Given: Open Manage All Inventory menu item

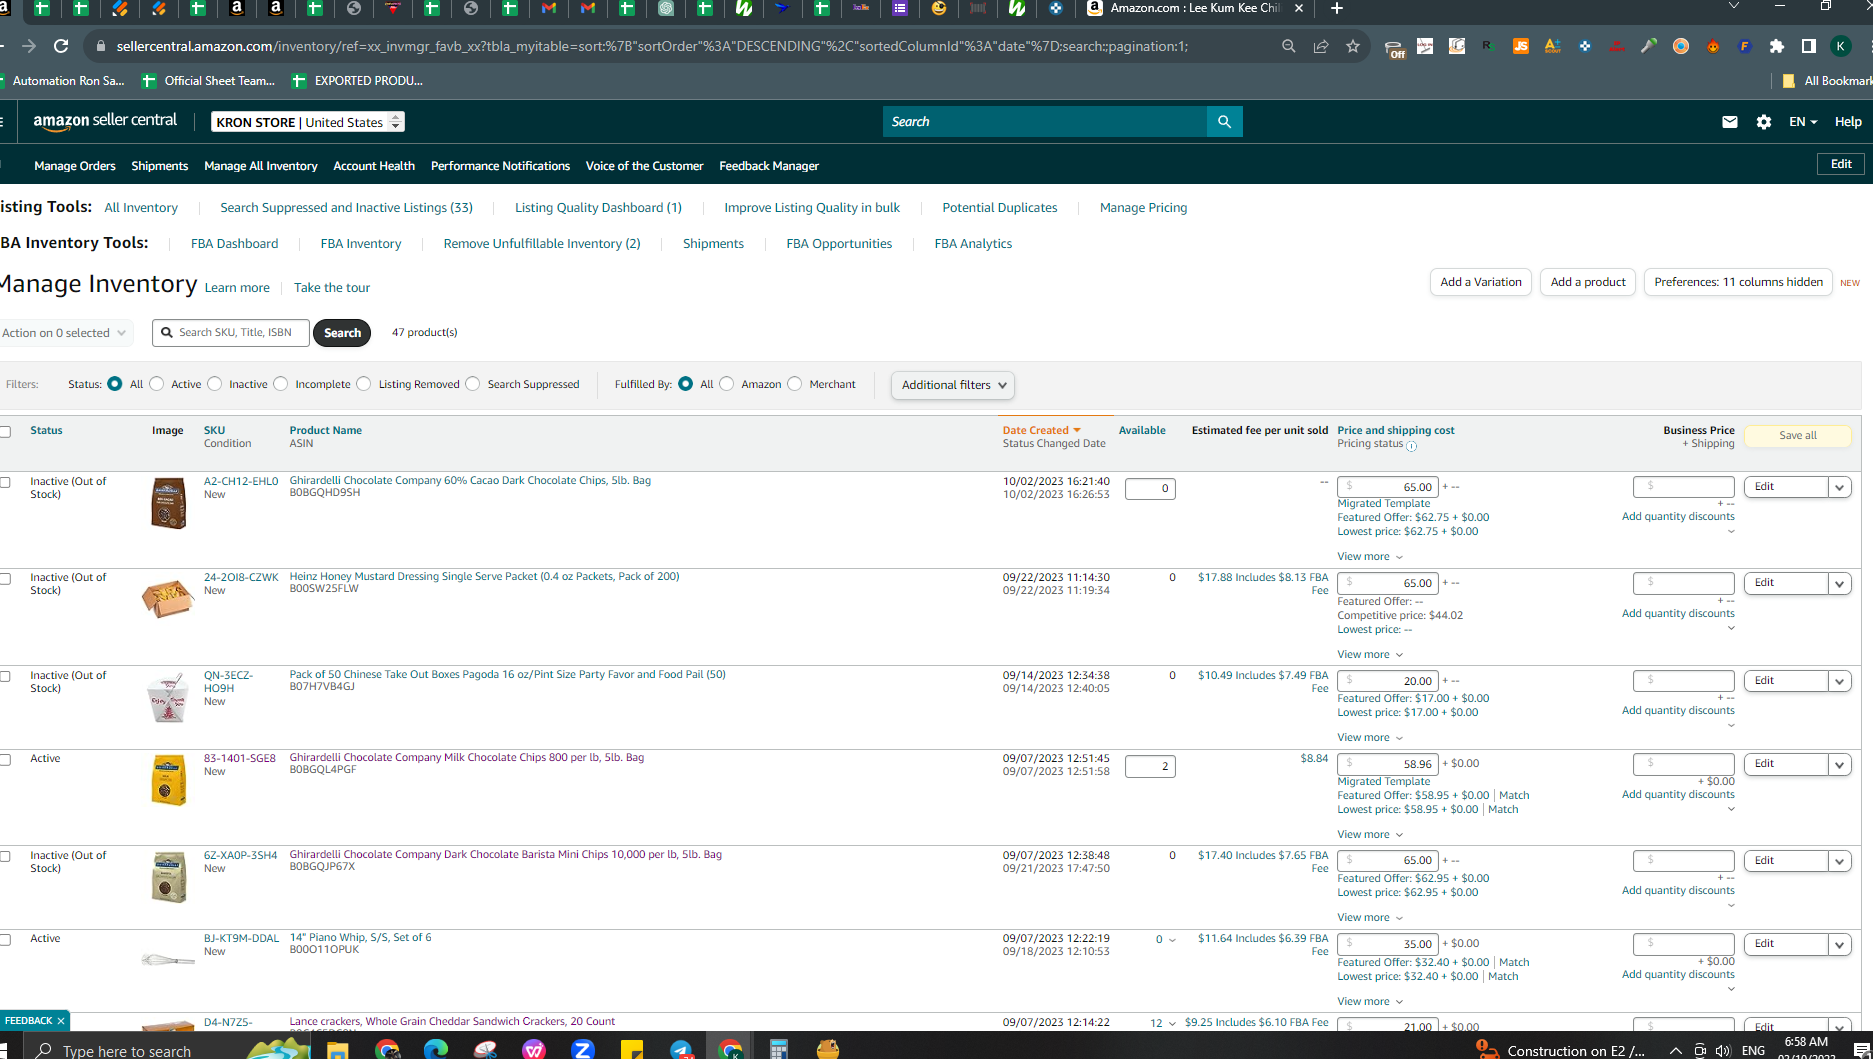Looking at the screenshot, I should point(261,166).
